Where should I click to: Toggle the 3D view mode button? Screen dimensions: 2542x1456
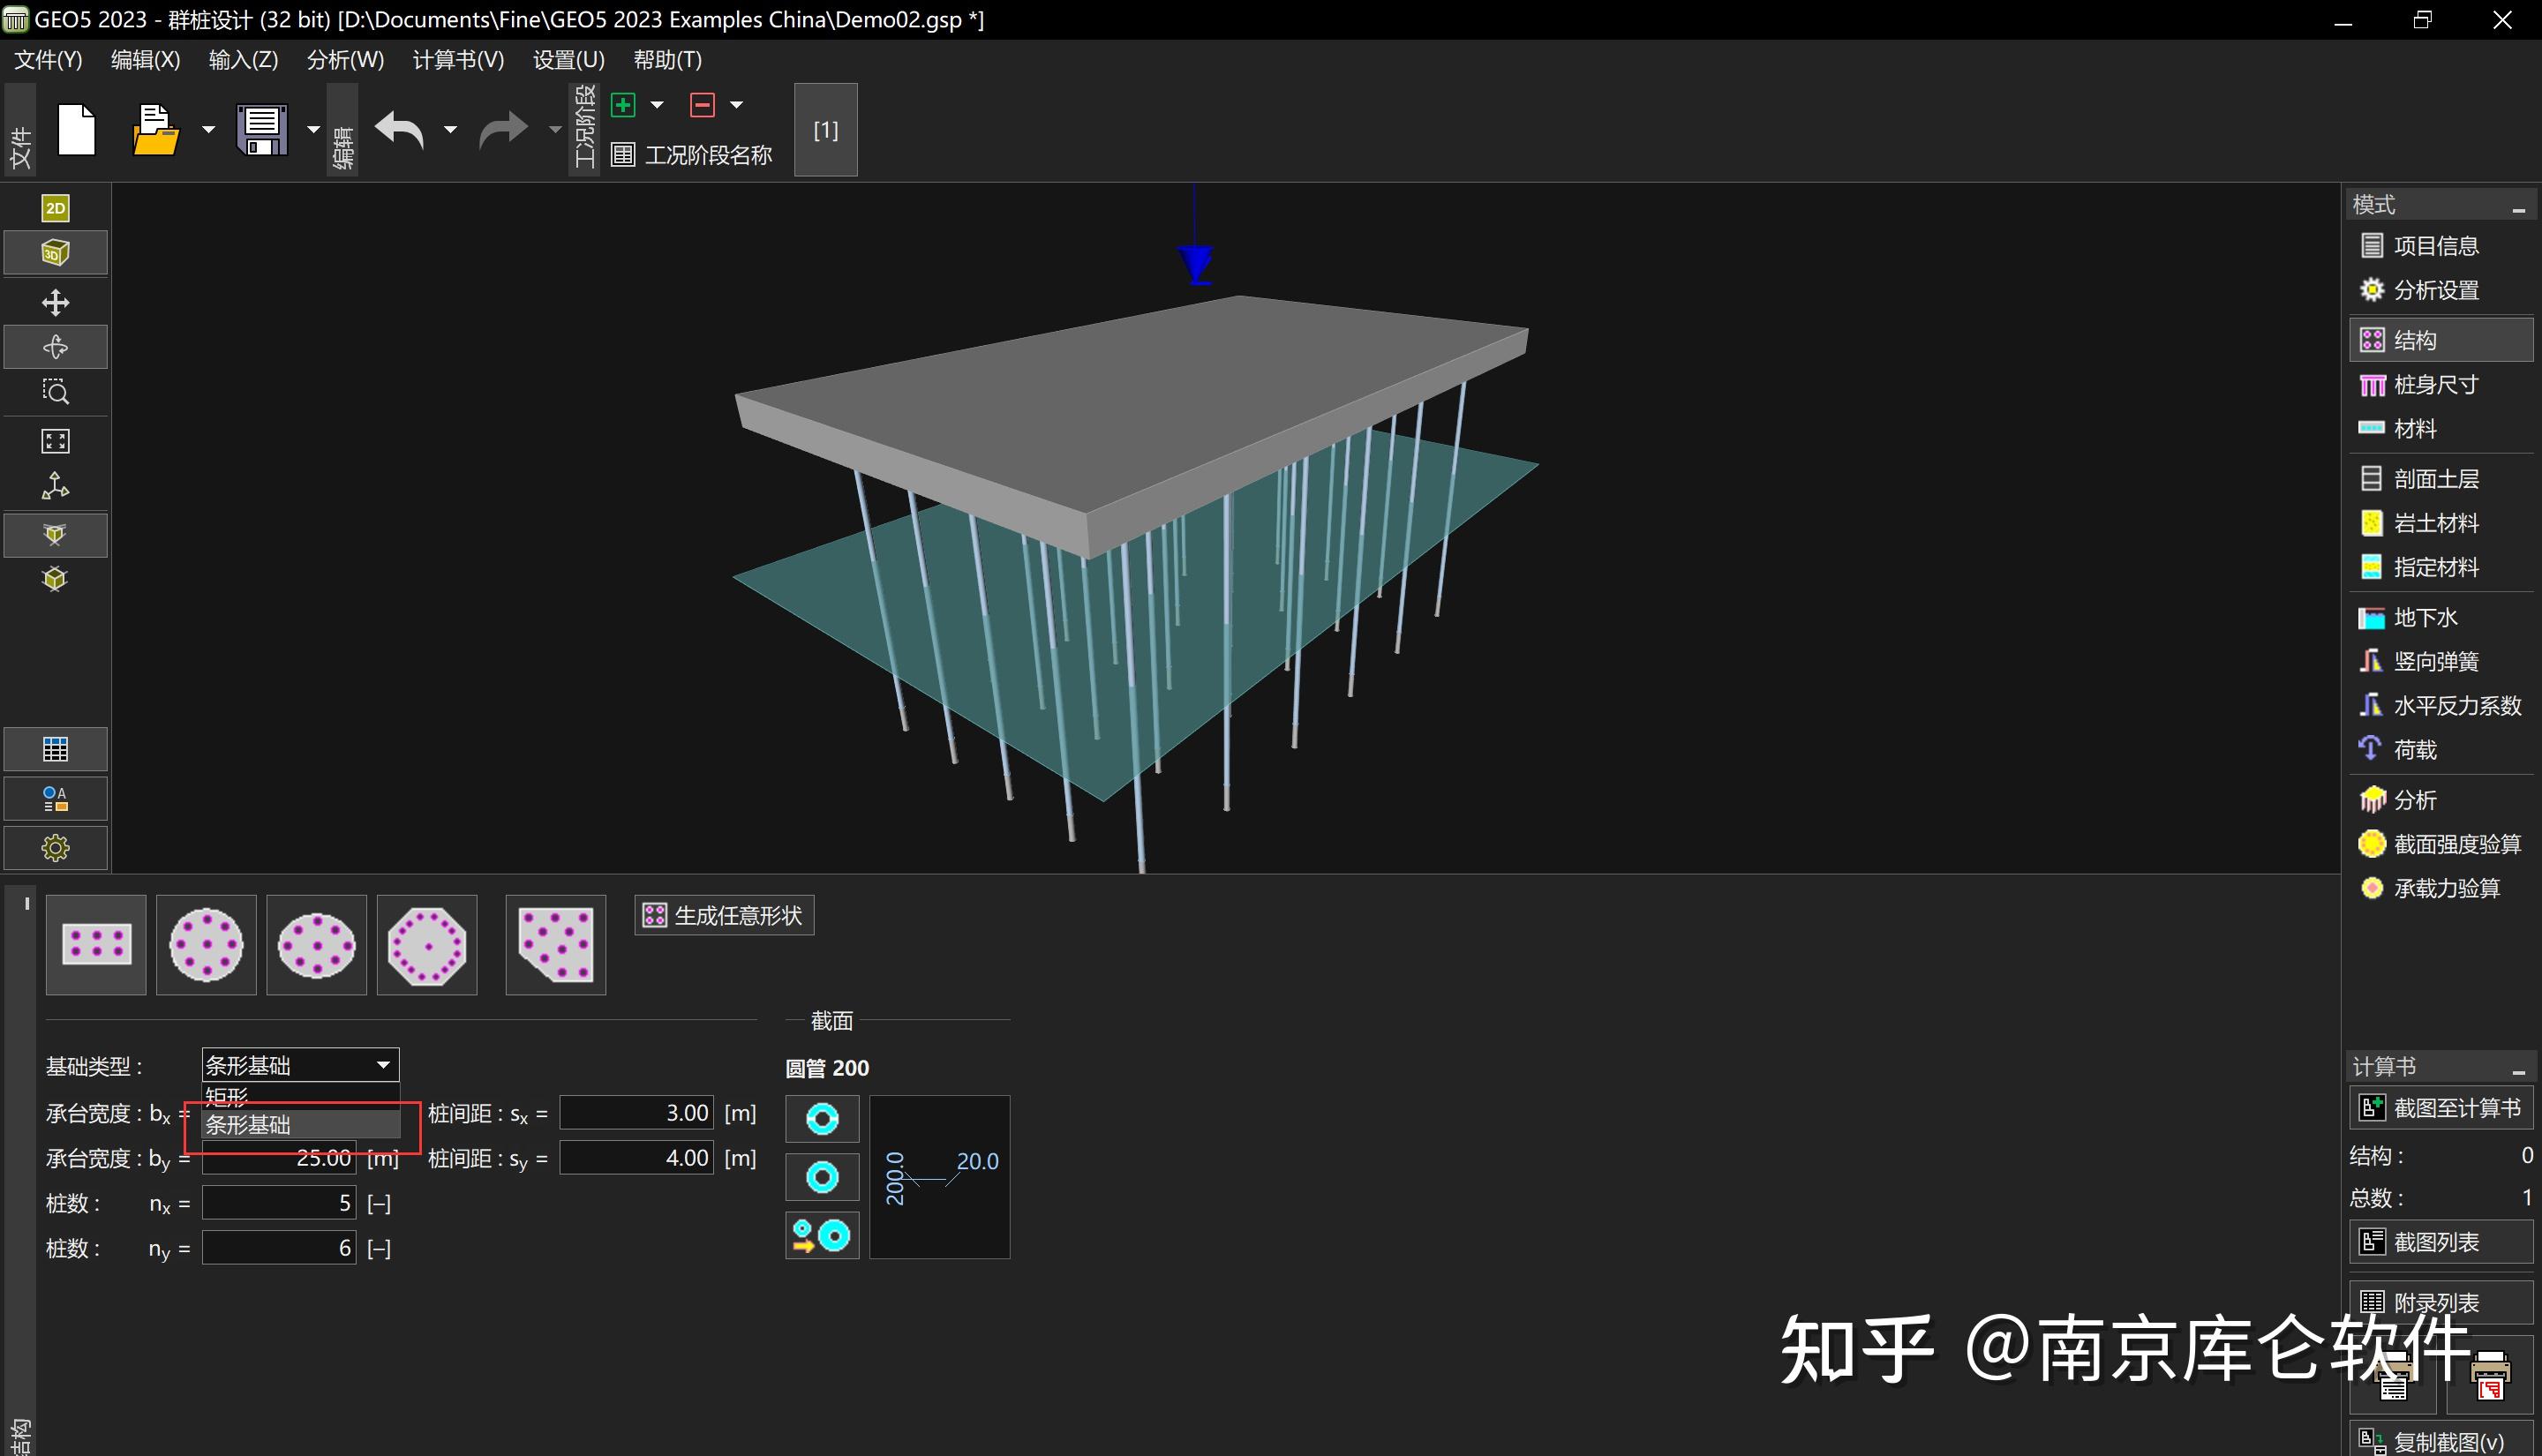pyautogui.click(x=55, y=253)
